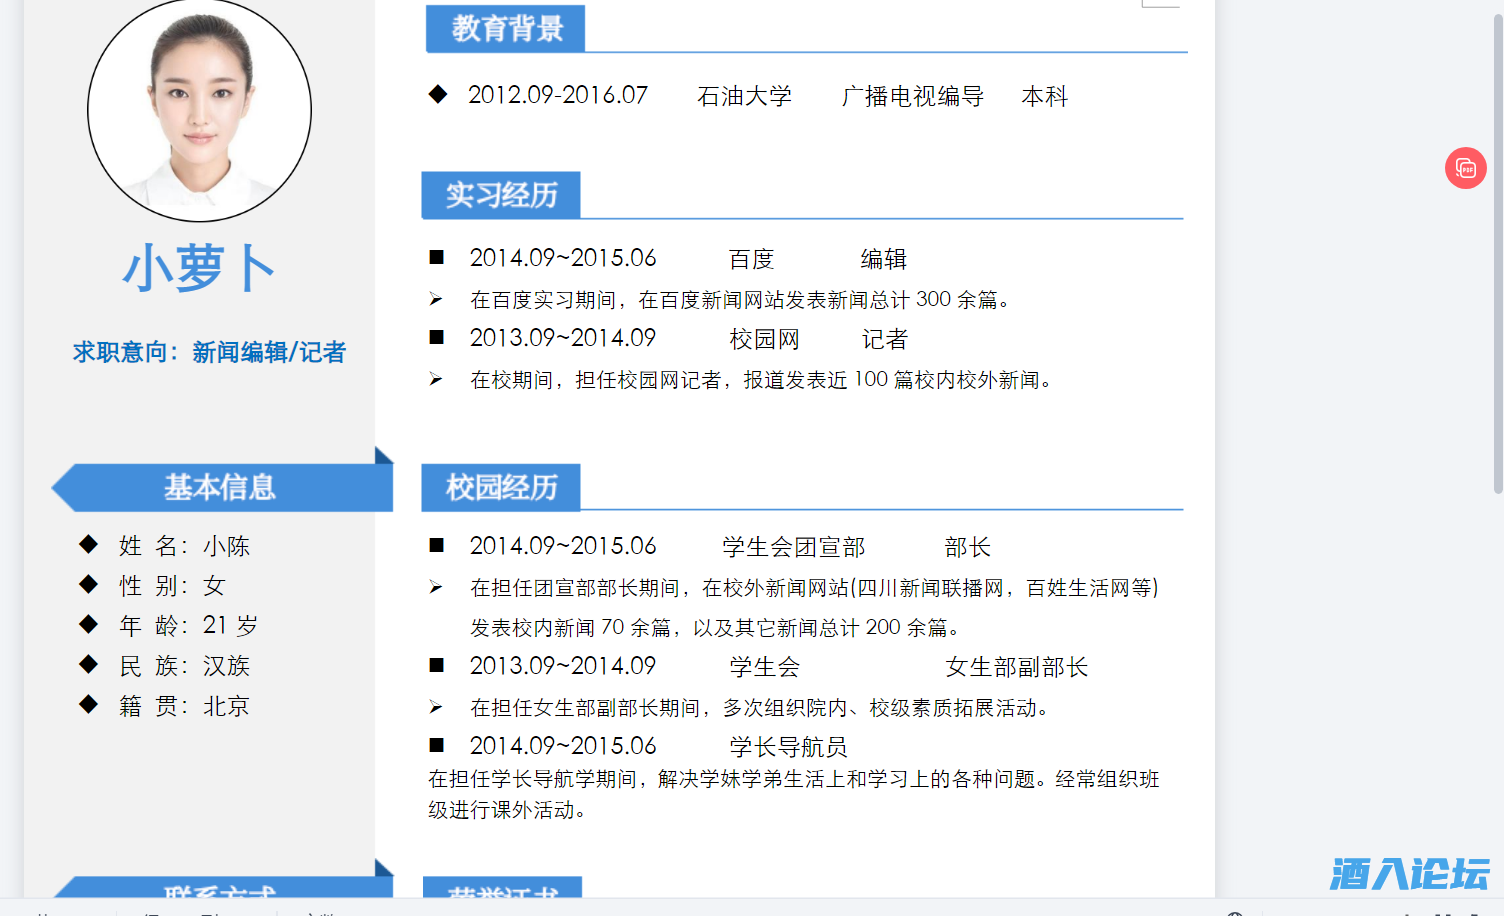Click the 求职意向 job intention line
This screenshot has height=916, width=1504.
coord(209,352)
